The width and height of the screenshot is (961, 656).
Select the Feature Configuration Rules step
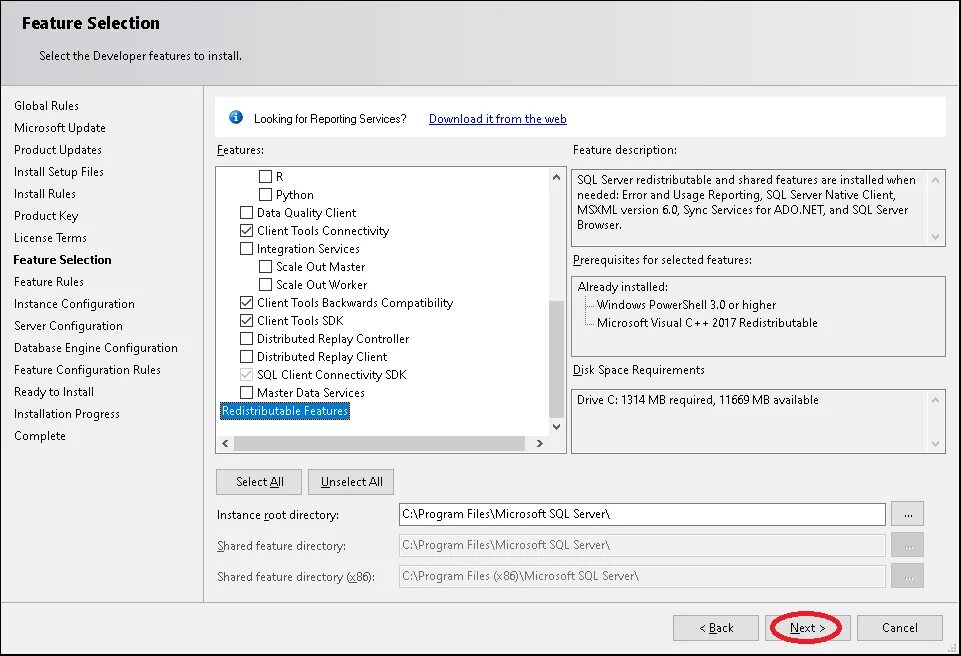[87, 370]
